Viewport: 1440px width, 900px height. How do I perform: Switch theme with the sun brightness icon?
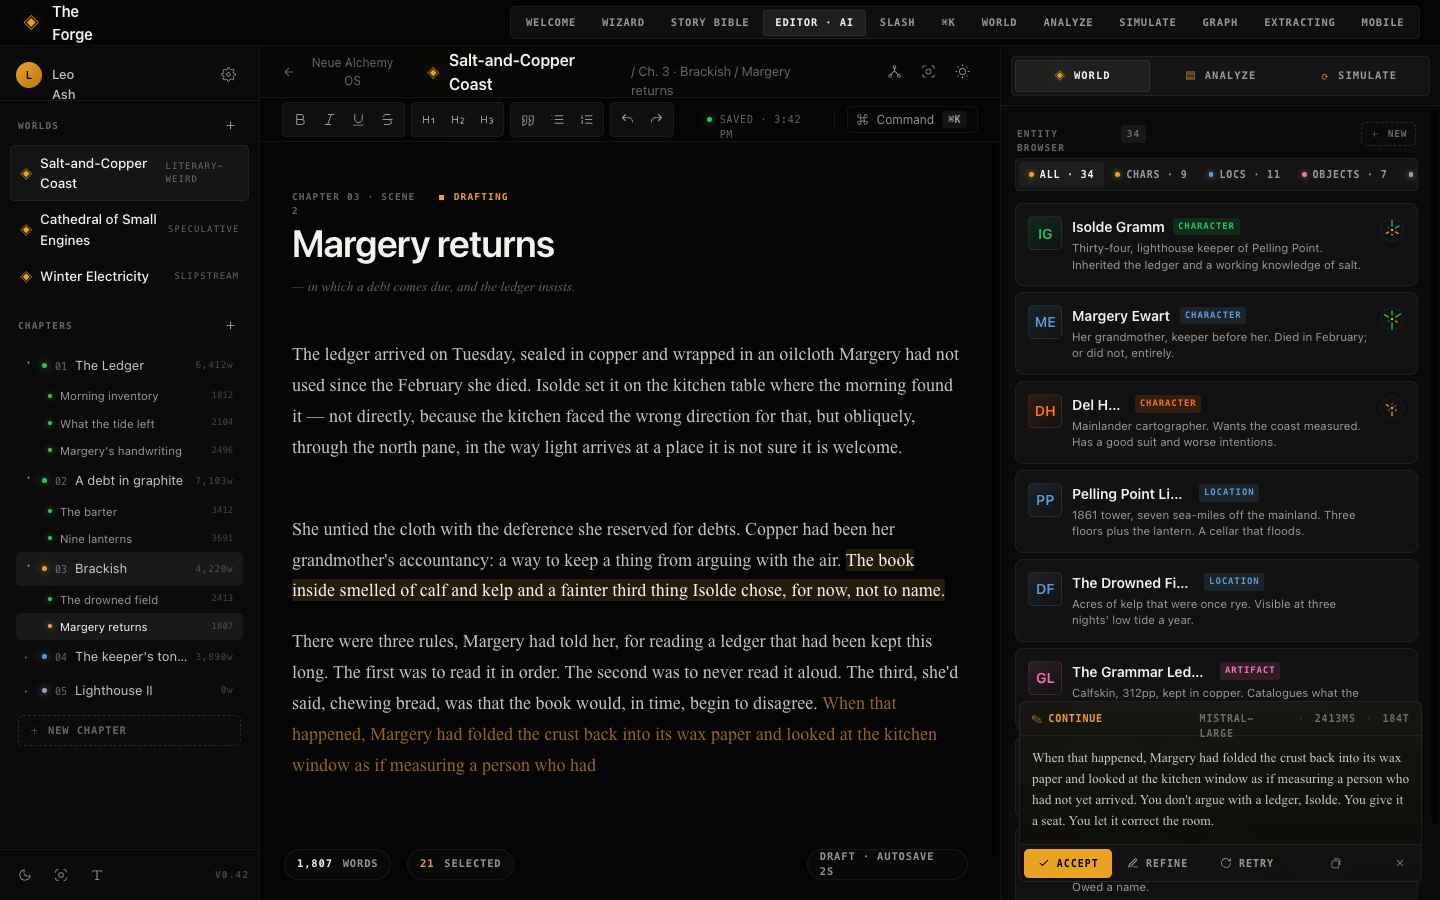[962, 71]
